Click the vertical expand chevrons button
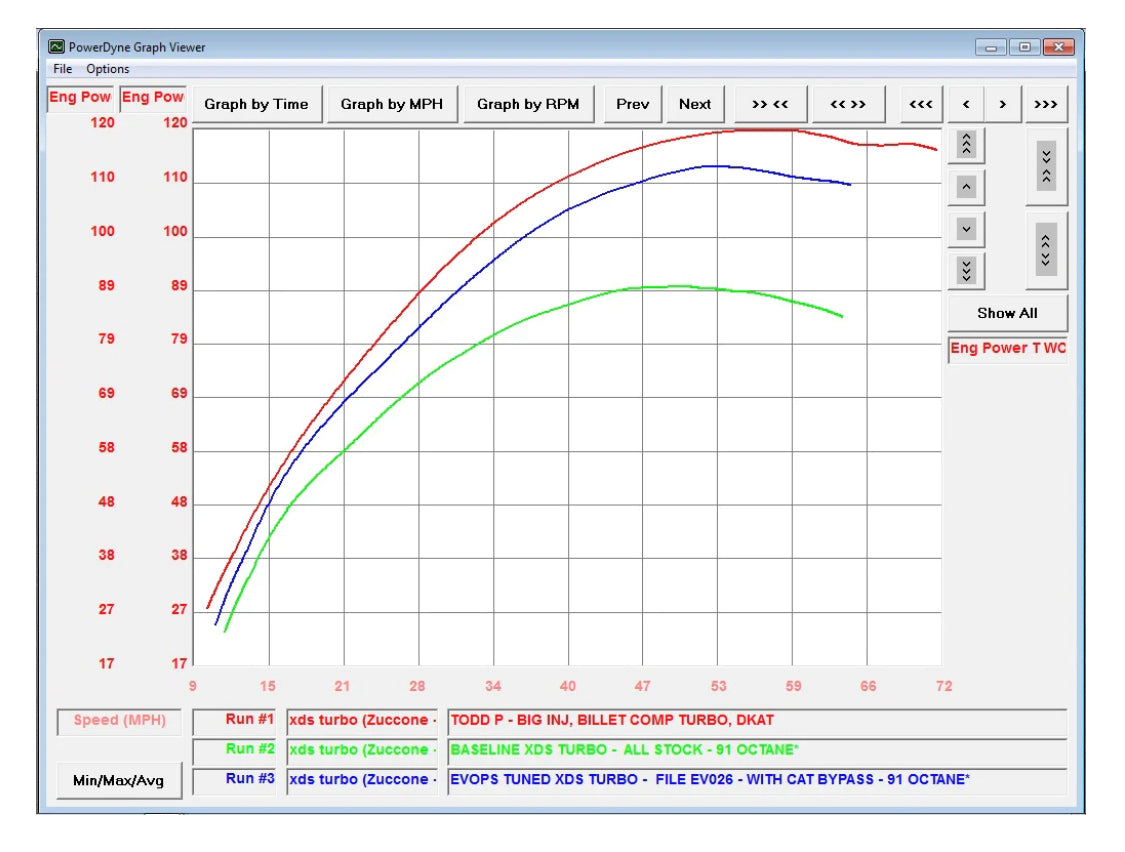The height and width of the screenshot is (852, 1125). pyautogui.click(x=1046, y=249)
